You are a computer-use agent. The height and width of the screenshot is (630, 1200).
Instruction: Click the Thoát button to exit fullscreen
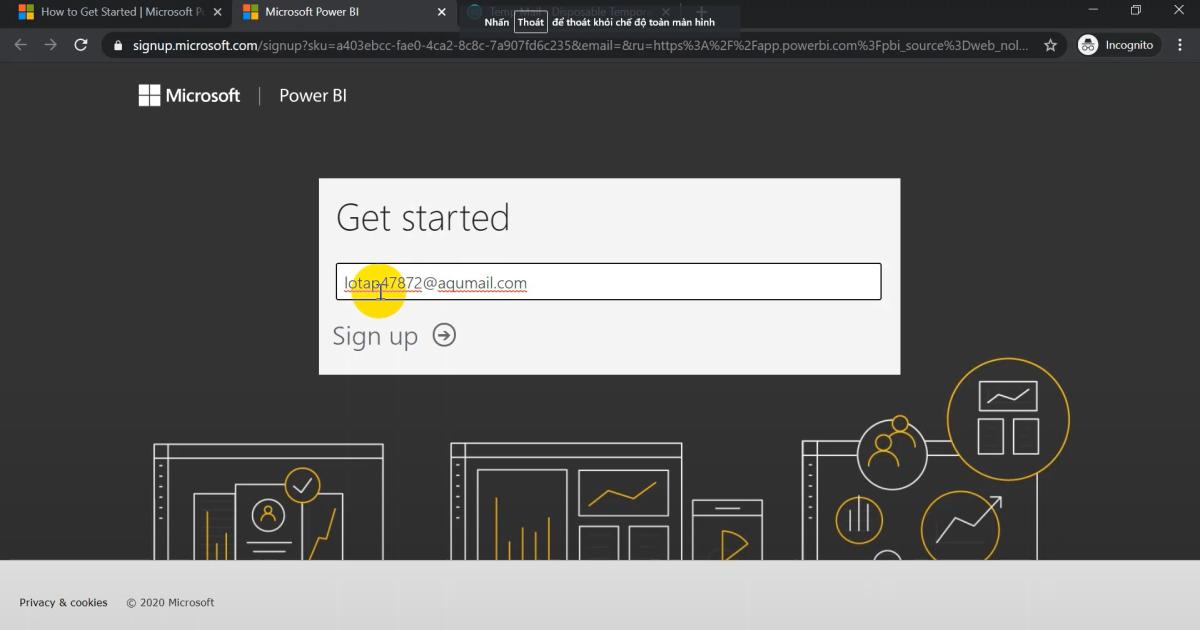pos(531,21)
